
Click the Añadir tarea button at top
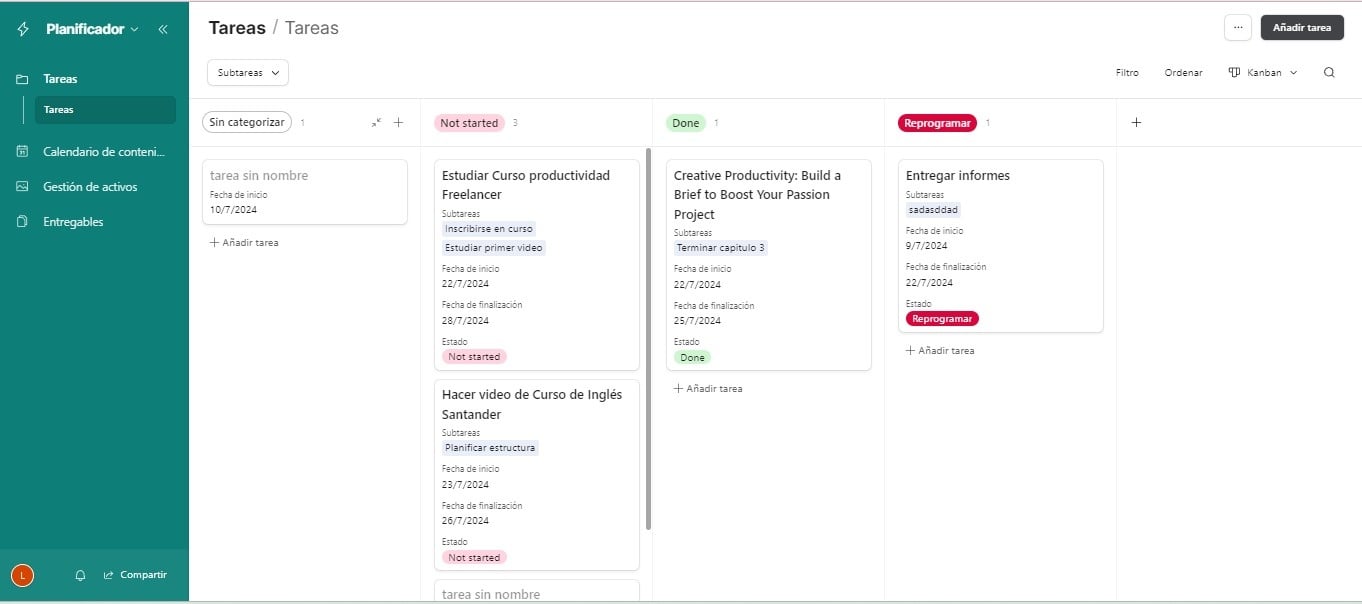point(1302,28)
